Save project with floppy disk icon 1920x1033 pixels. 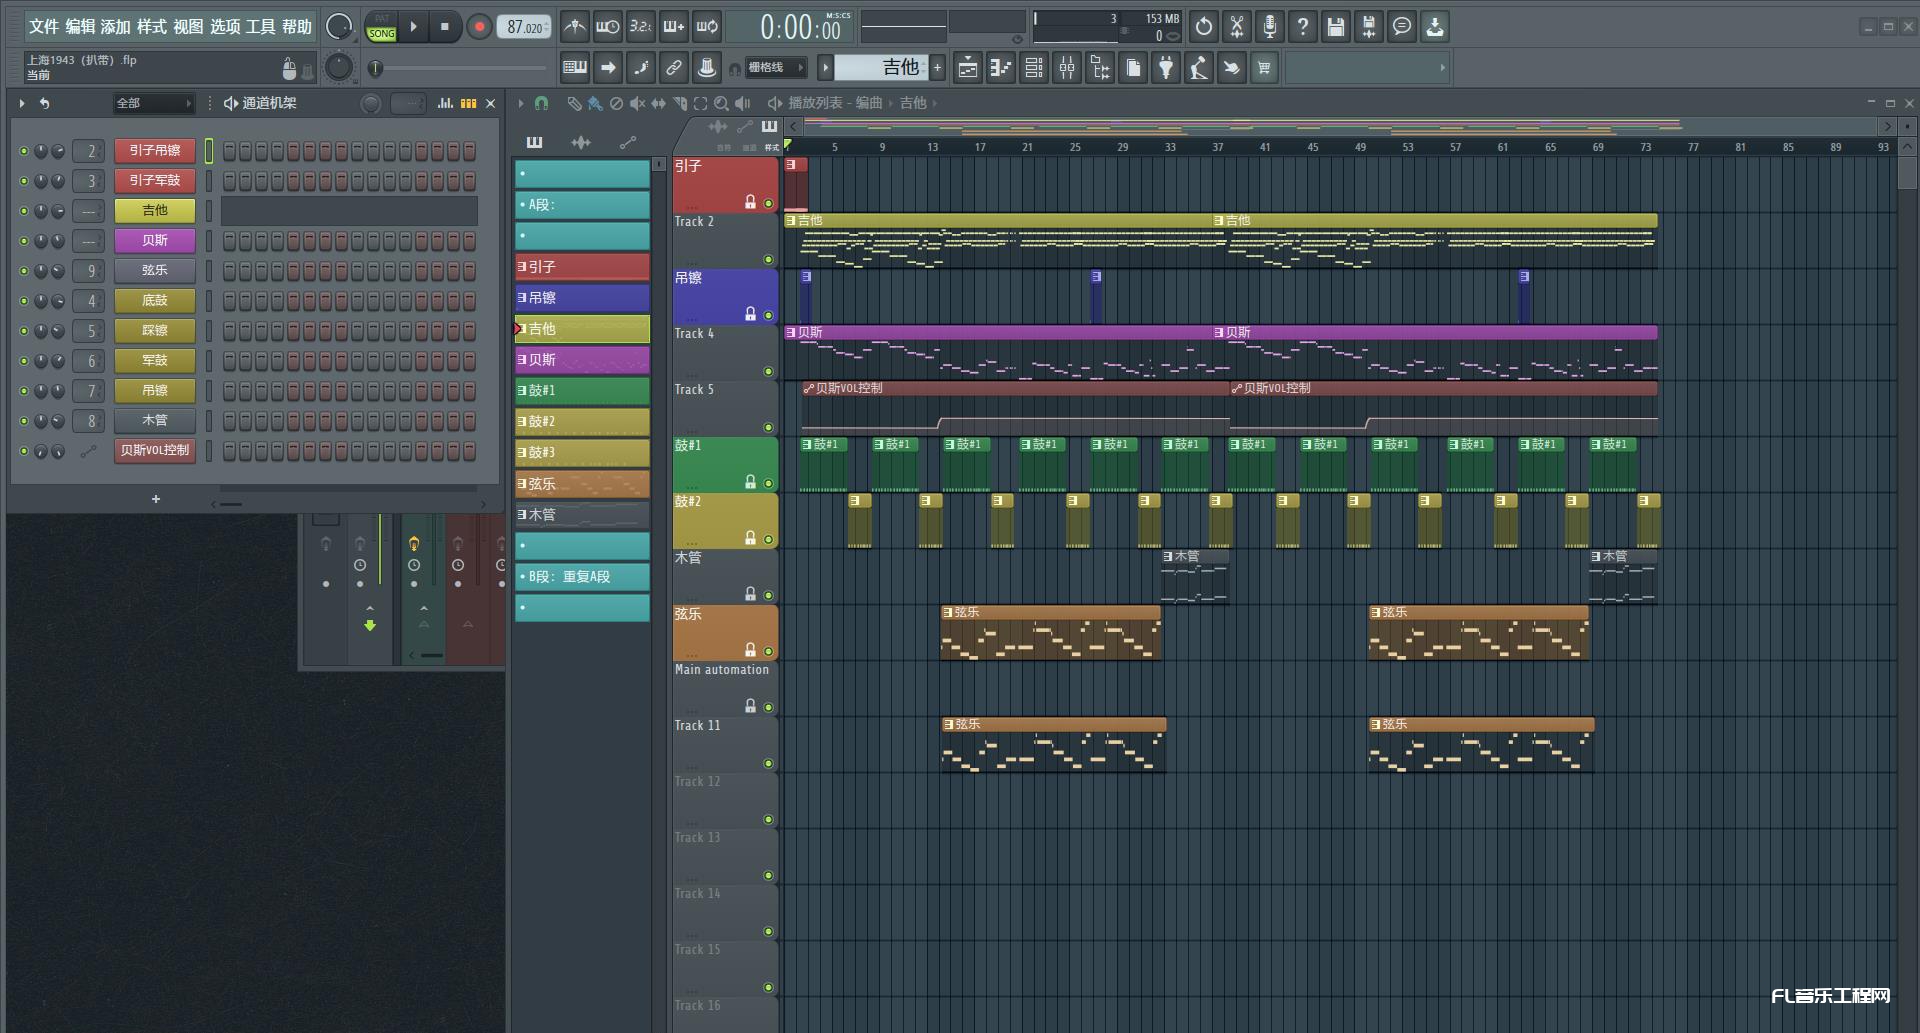1336,27
